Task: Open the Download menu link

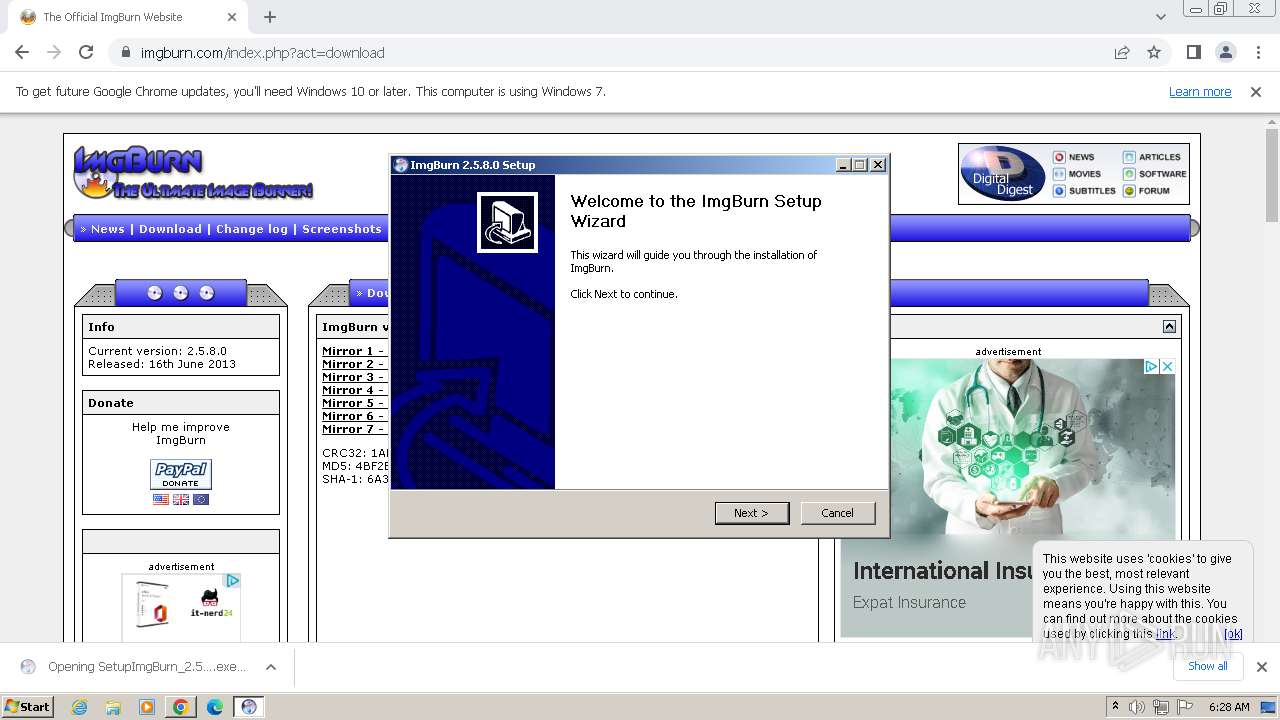Action: [x=170, y=229]
